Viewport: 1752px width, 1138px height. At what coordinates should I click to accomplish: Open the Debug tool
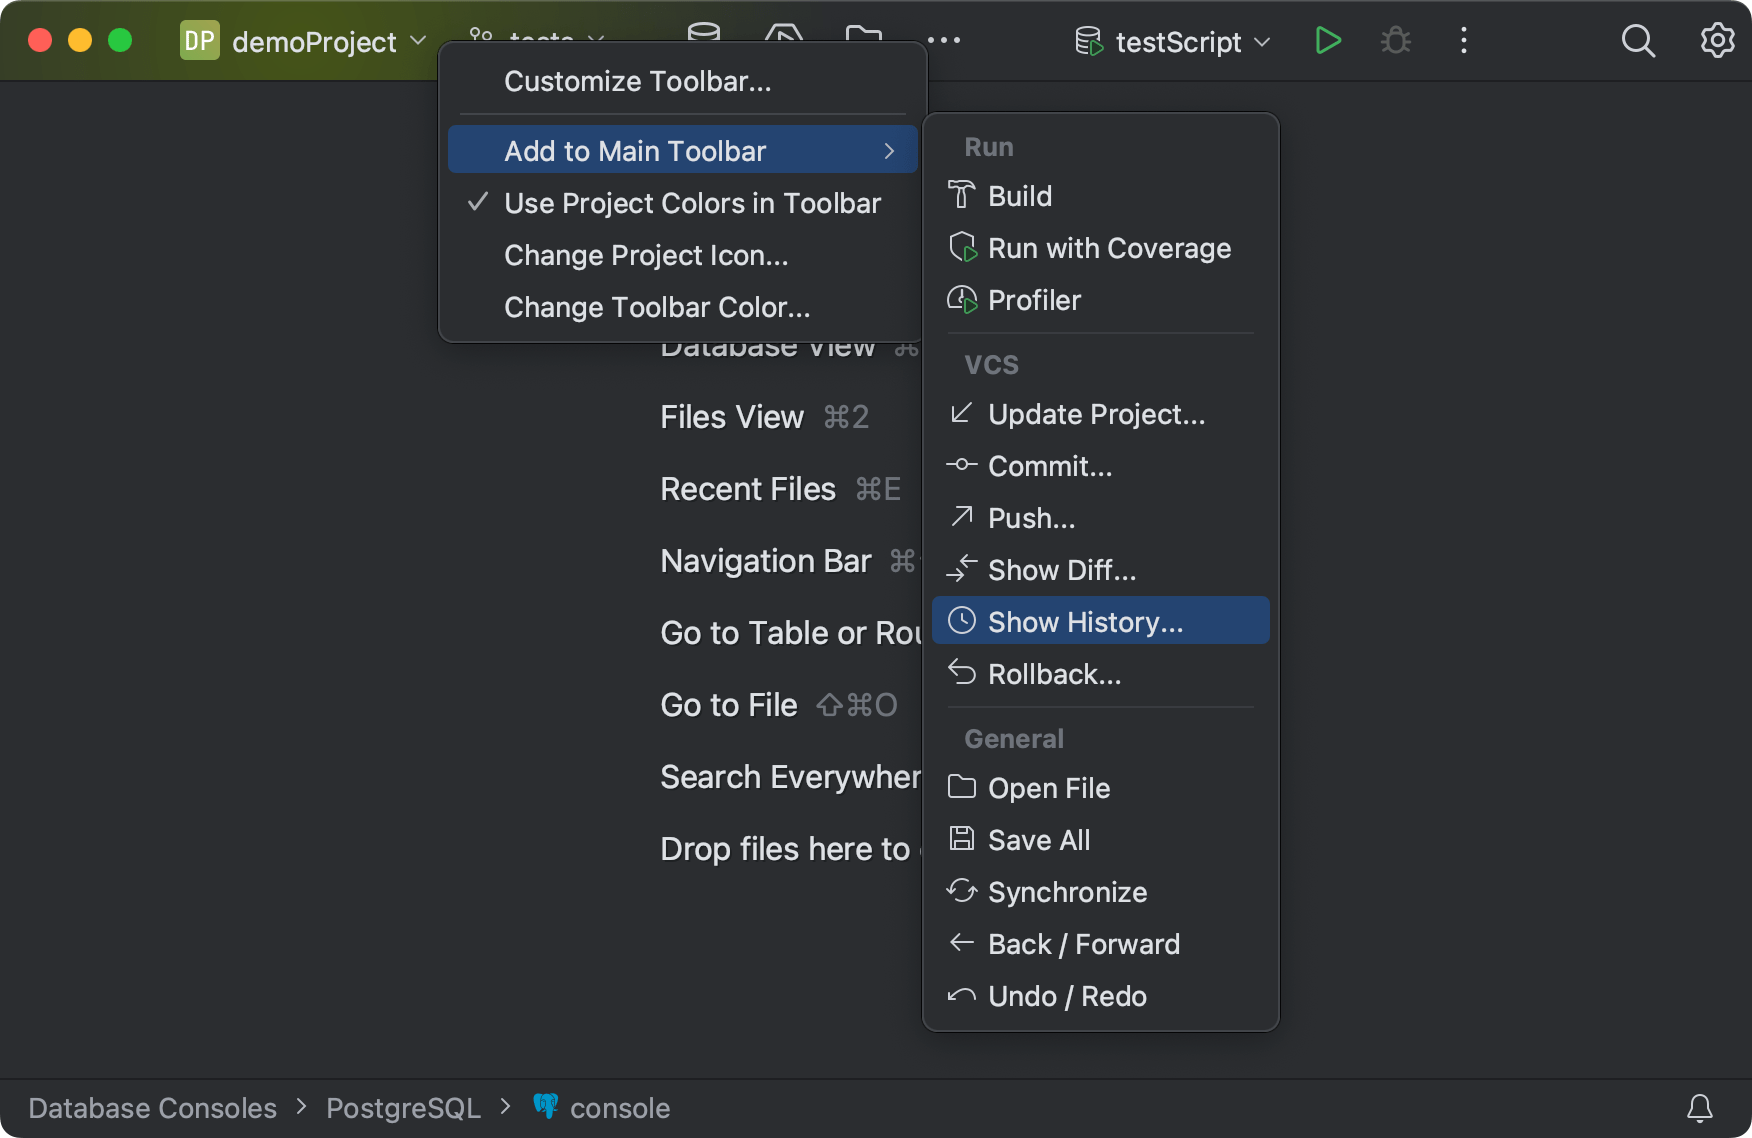tap(1395, 41)
